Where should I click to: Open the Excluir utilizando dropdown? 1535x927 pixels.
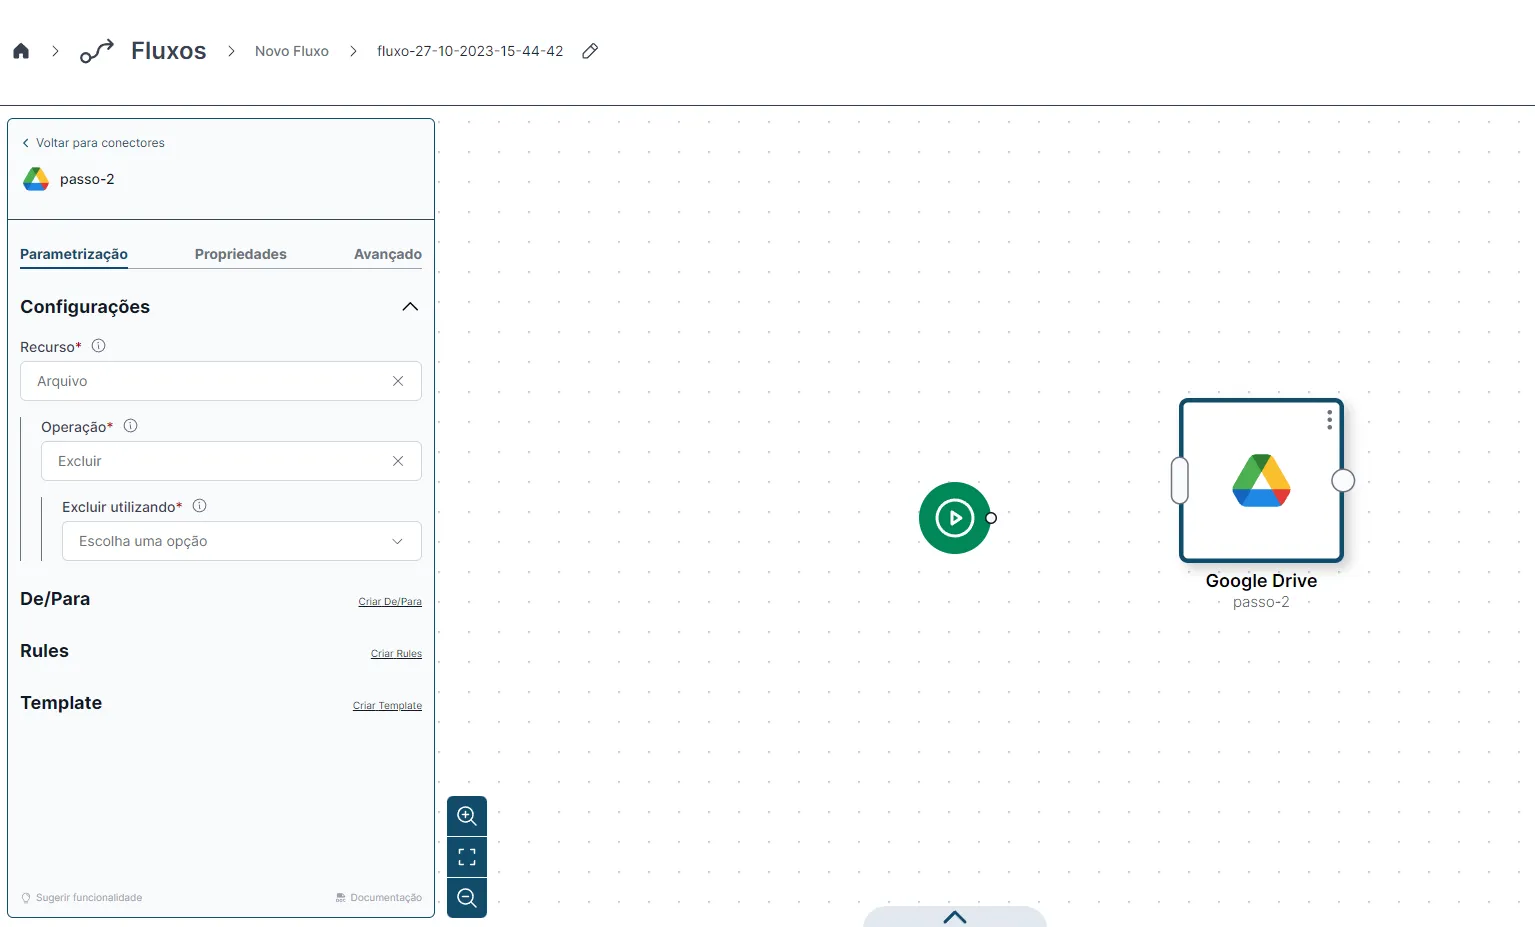pos(242,541)
